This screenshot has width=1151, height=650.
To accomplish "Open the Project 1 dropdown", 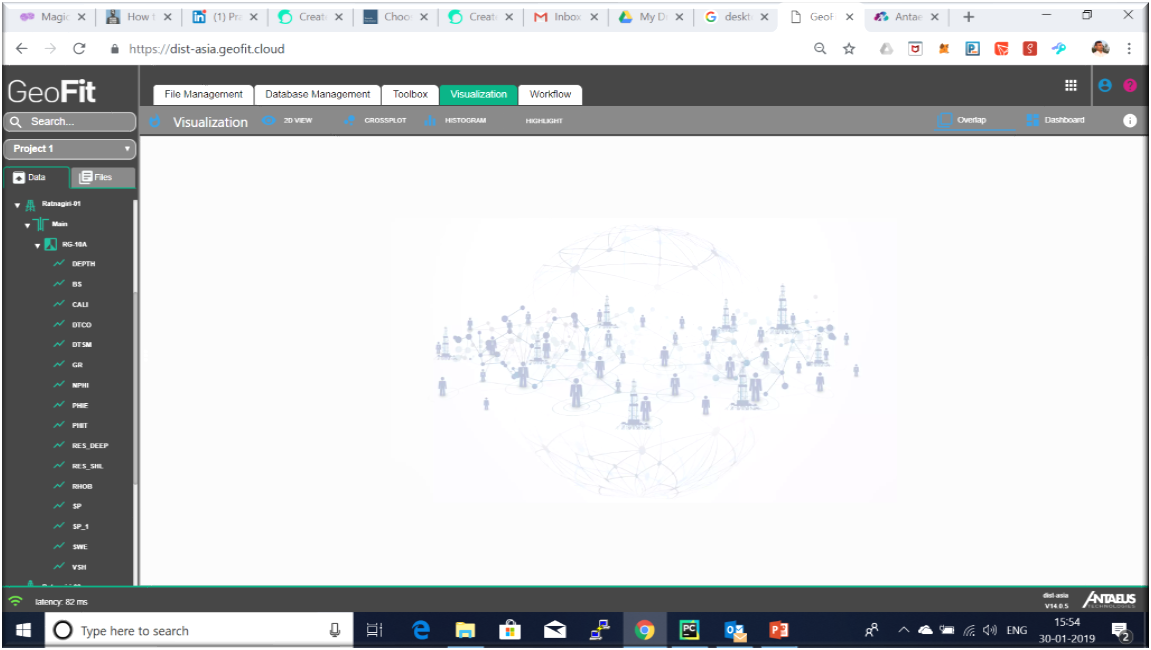I will pos(70,149).
